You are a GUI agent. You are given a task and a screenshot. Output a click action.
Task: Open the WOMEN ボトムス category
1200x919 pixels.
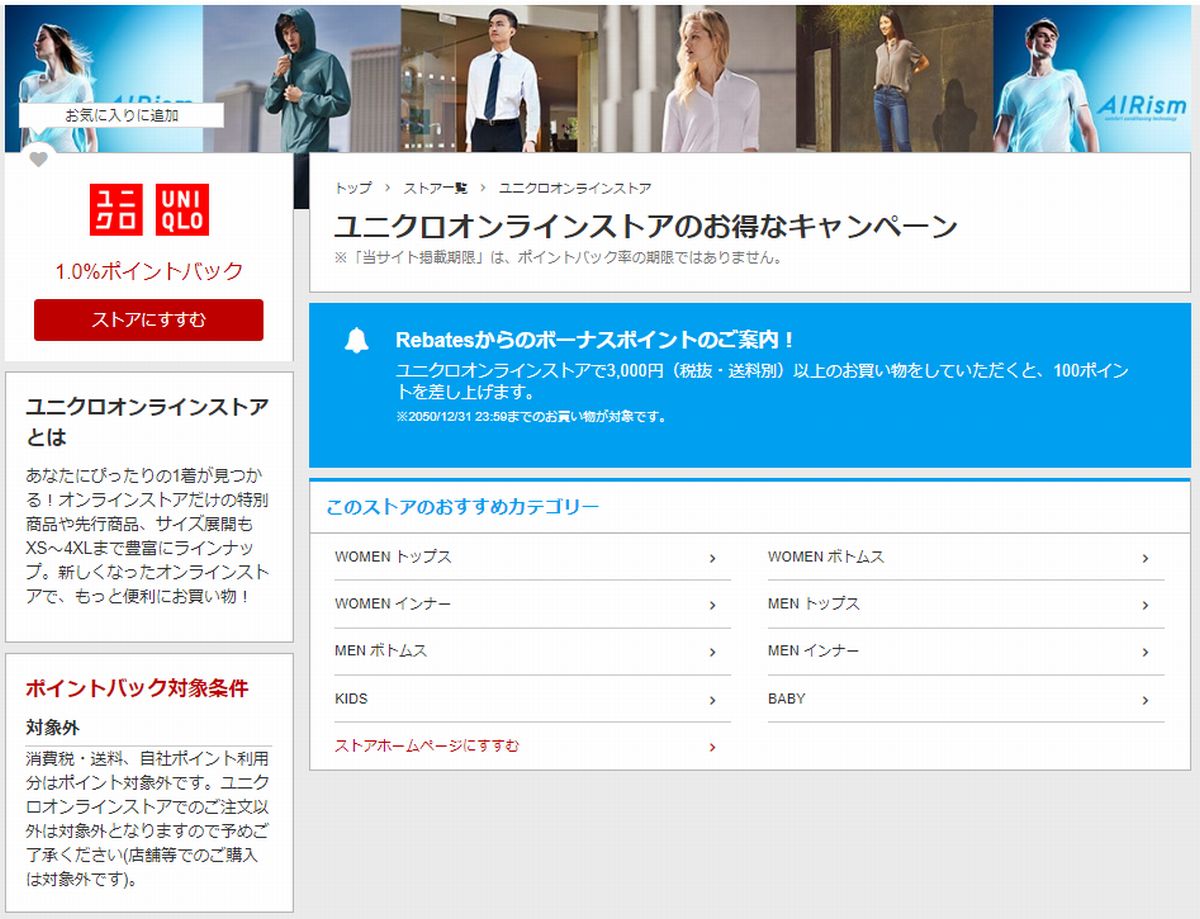pos(966,557)
